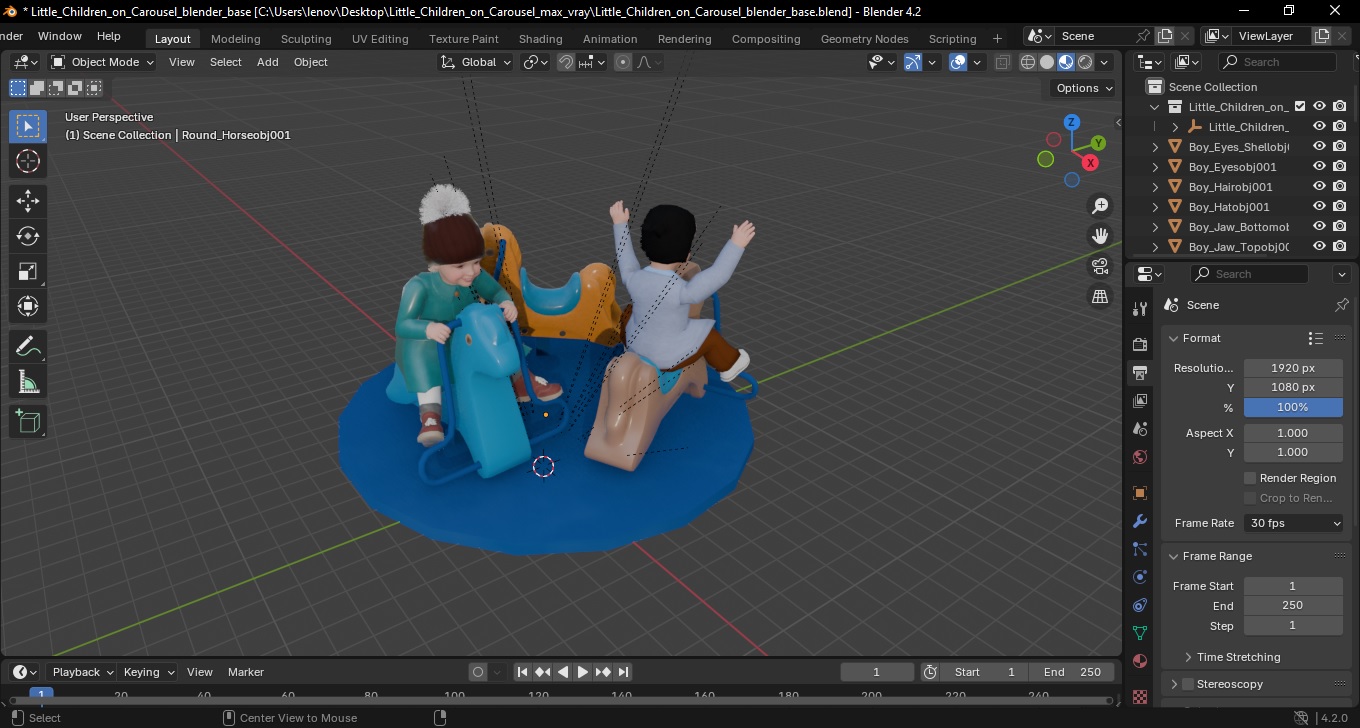Switch to the Geometry Nodes workspace tab
This screenshot has height=728, width=1360.
864,39
